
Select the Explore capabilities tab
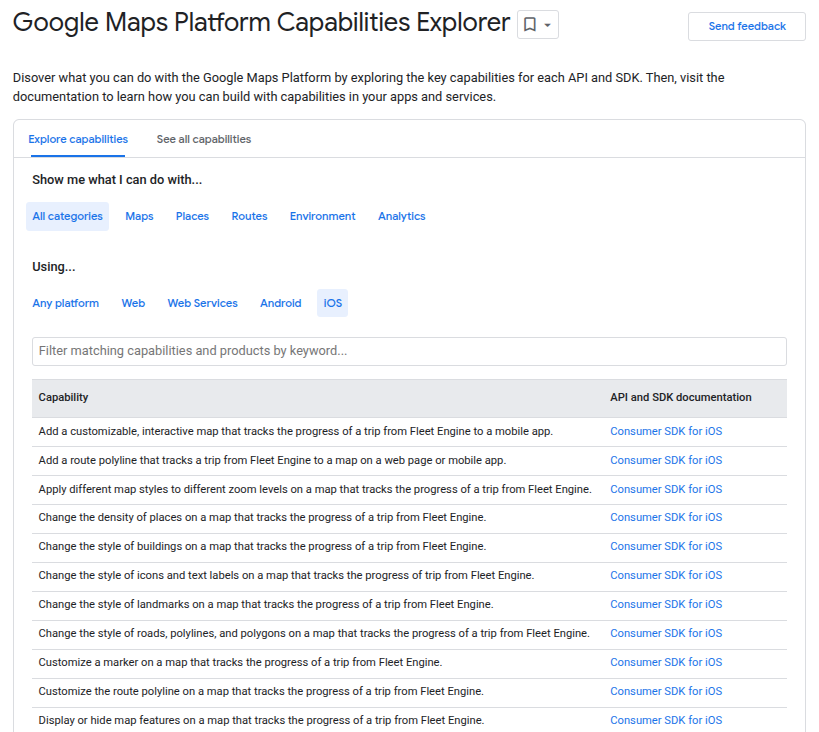click(77, 139)
